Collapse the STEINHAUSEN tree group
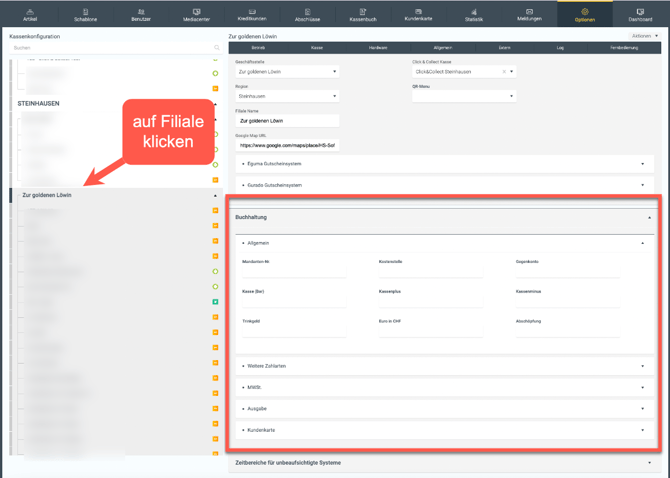This screenshot has width=670, height=478. [215, 104]
